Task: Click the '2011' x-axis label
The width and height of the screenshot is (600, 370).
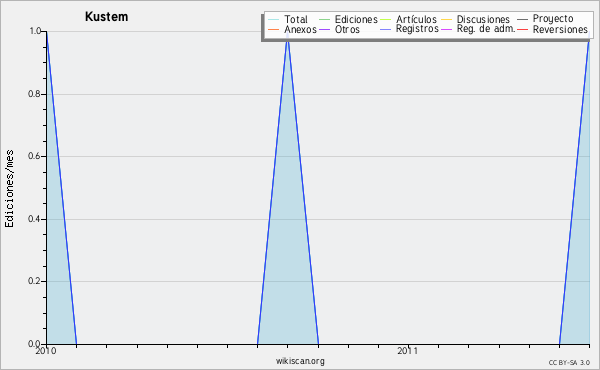Action: 408,351
